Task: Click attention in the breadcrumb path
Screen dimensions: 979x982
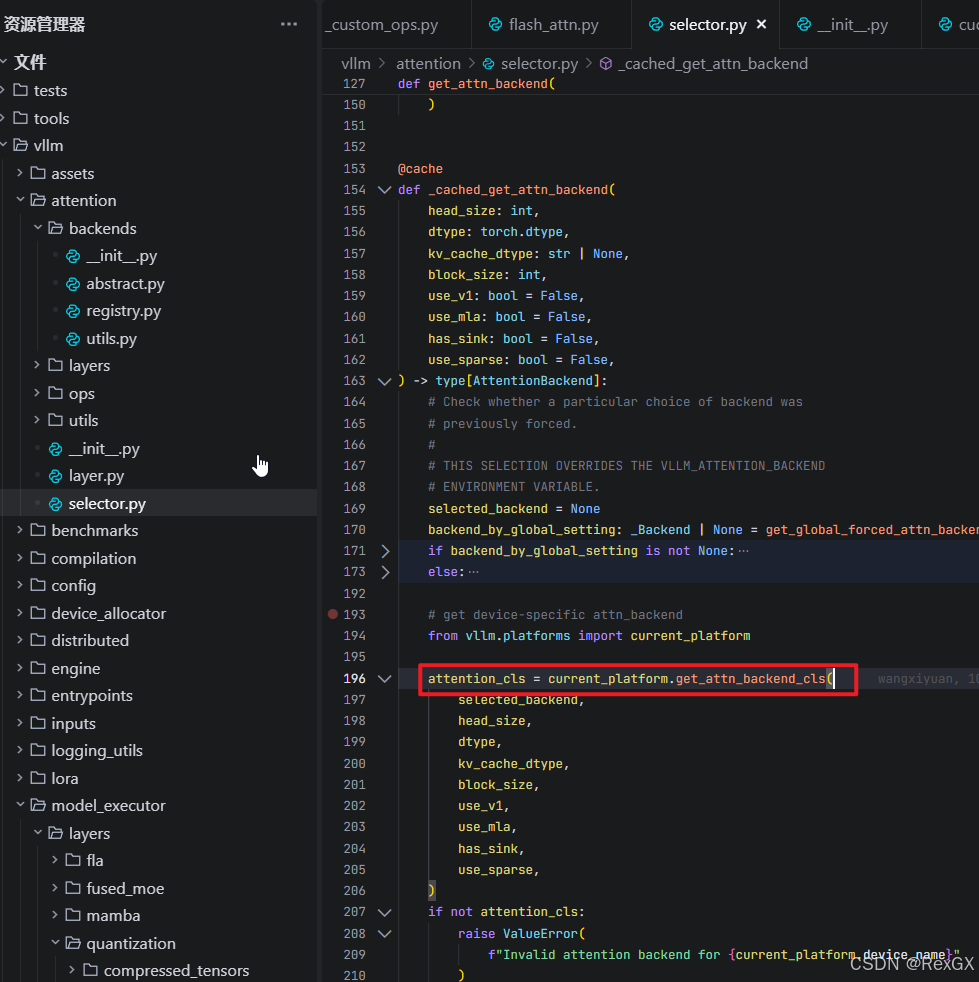Action: coord(428,64)
